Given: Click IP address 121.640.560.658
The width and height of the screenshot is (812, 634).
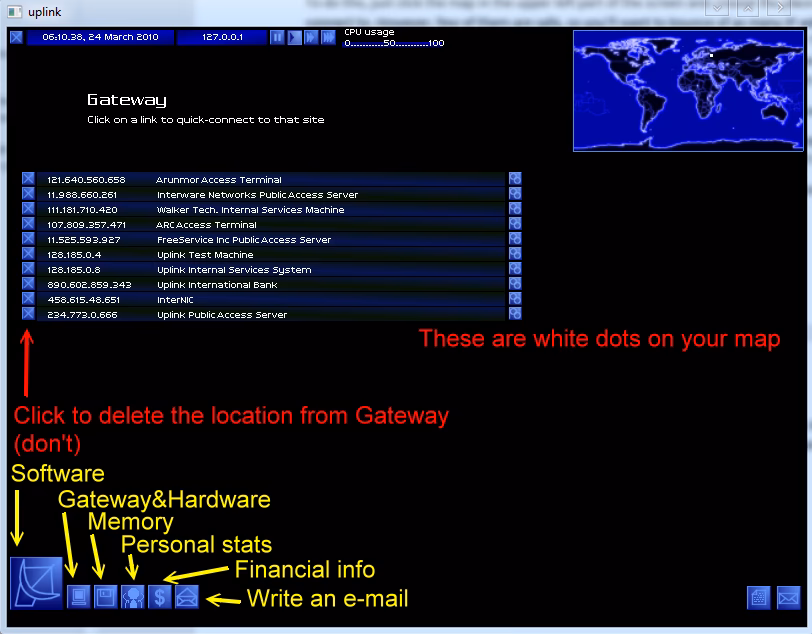Looking at the screenshot, I should (86, 180).
